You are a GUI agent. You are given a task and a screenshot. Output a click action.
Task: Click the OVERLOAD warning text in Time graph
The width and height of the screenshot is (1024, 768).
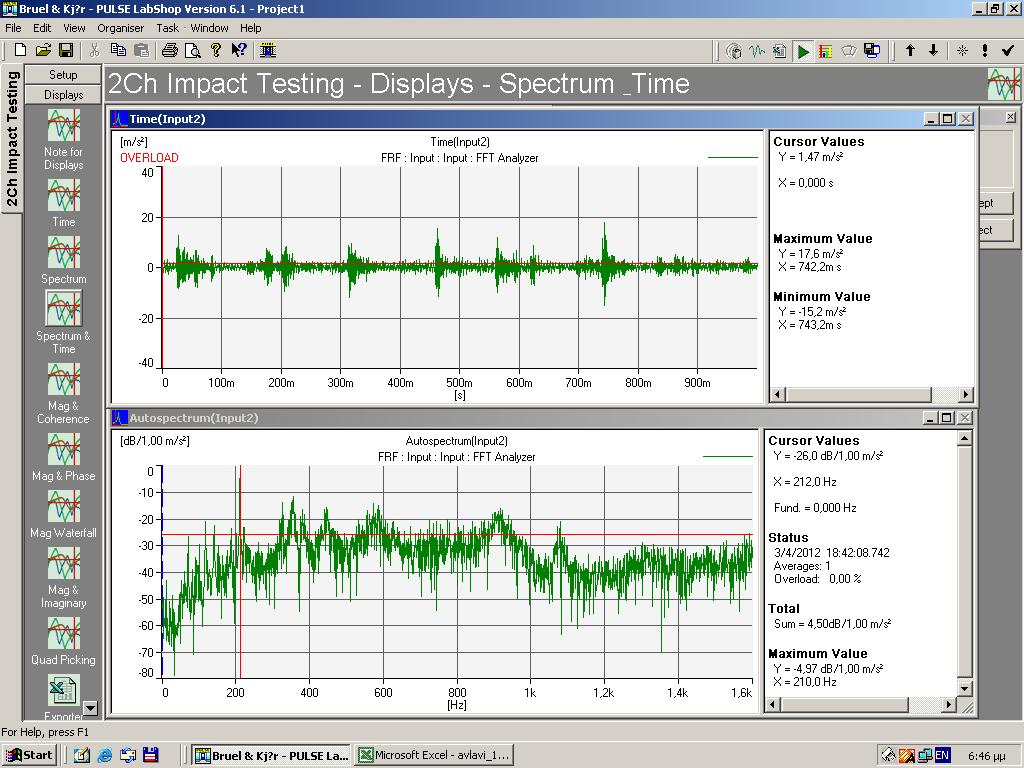click(x=149, y=157)
